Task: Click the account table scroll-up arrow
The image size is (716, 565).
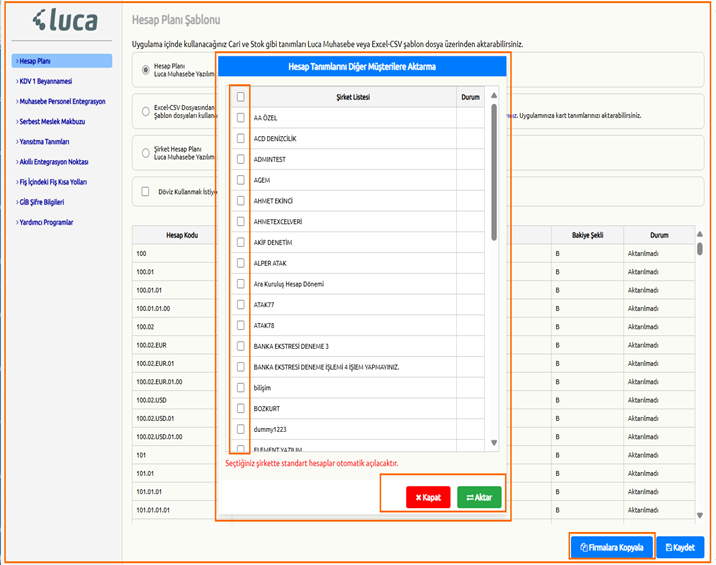Action: (x=700, y=234)
